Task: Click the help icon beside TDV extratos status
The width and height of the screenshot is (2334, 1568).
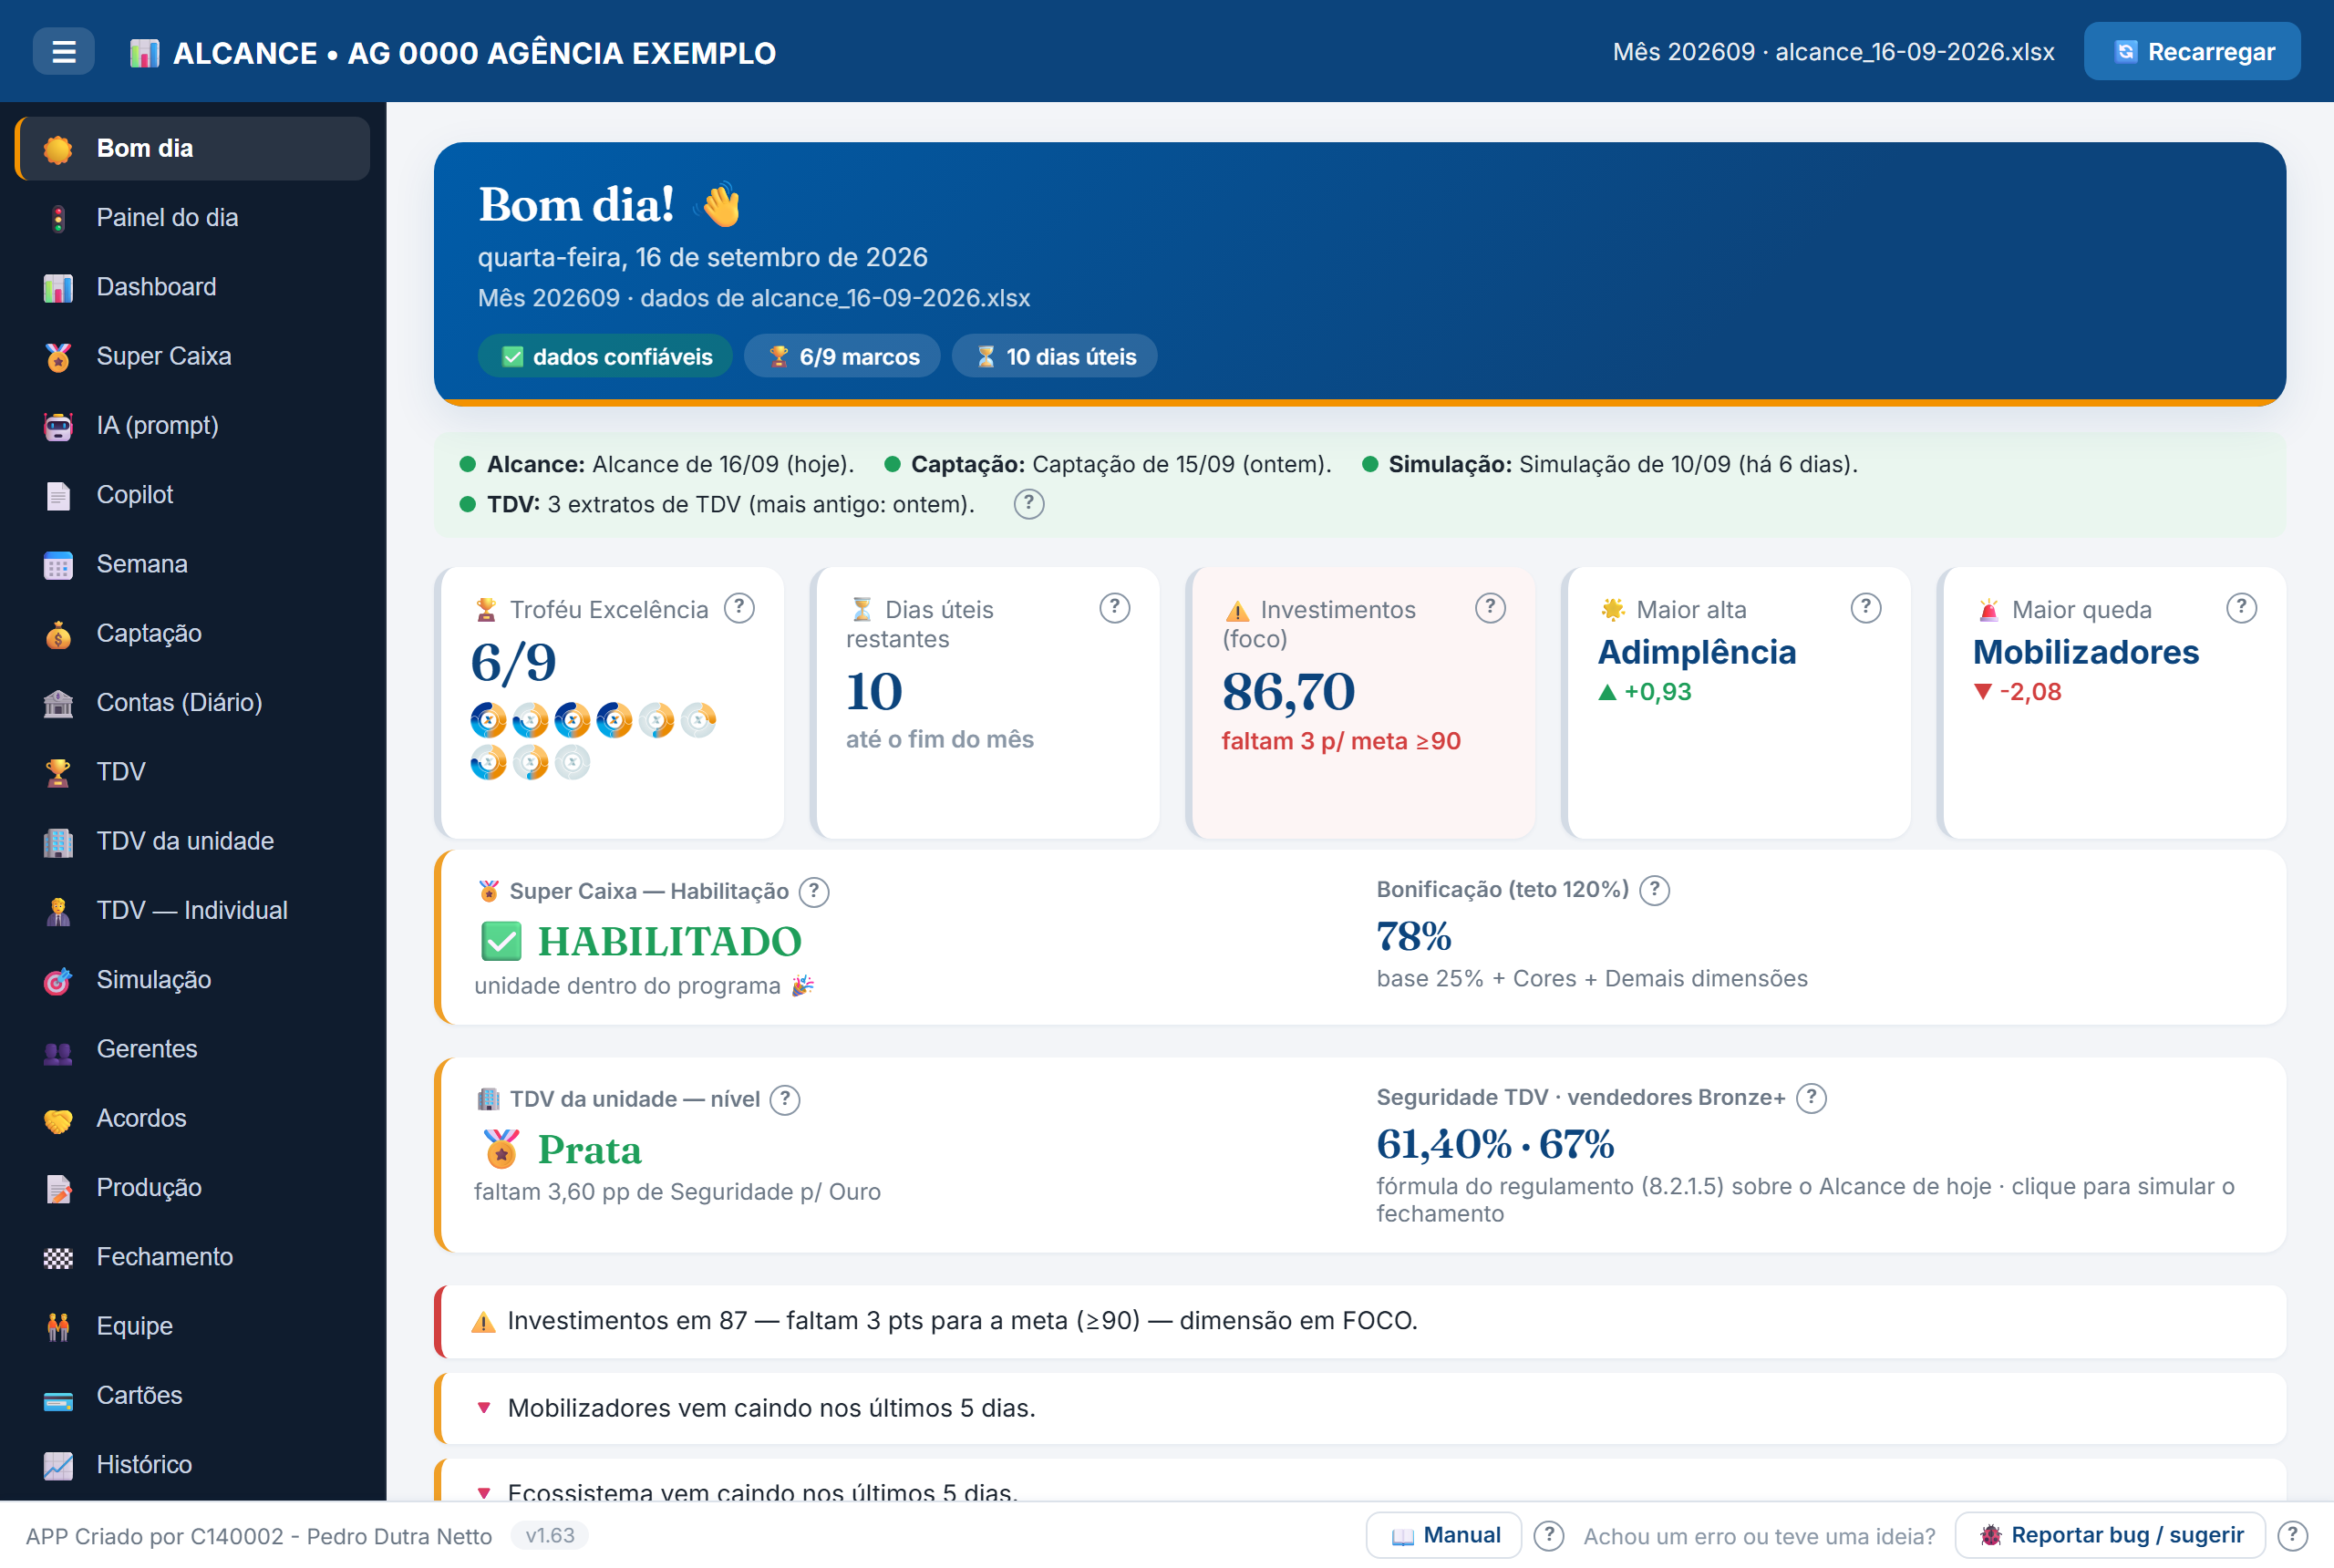Action: click(1028, 504)
